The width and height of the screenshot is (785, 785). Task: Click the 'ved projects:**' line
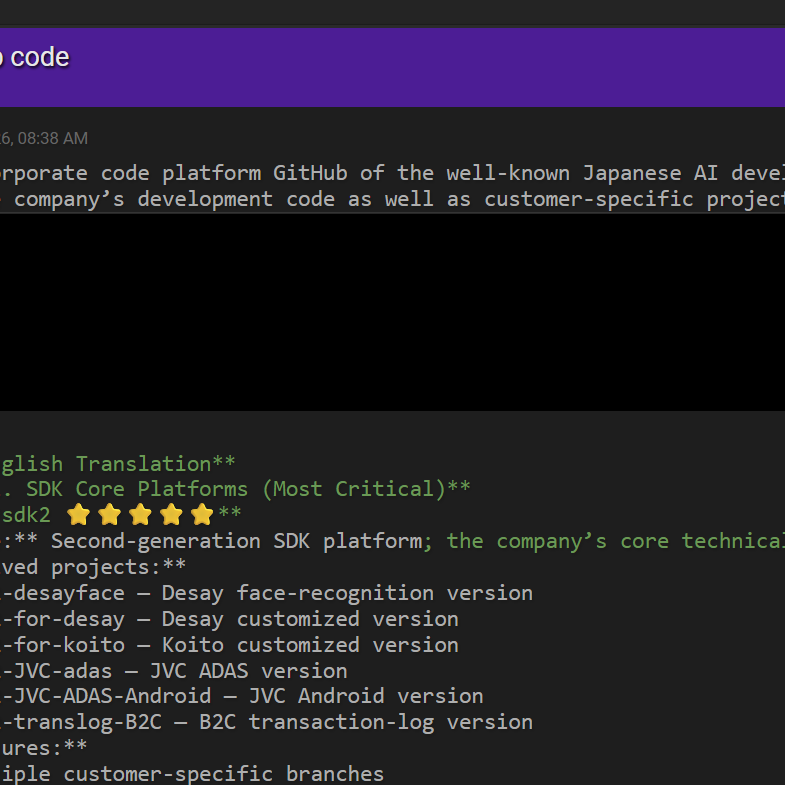(93, 567)
